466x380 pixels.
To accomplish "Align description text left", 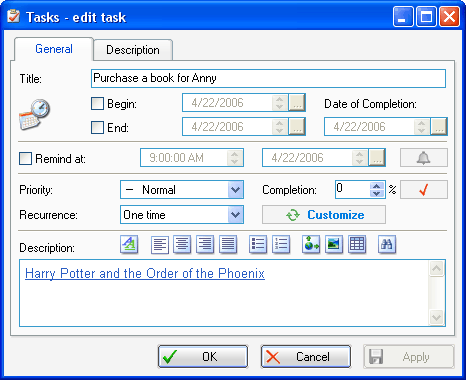I will coord(160,245).
